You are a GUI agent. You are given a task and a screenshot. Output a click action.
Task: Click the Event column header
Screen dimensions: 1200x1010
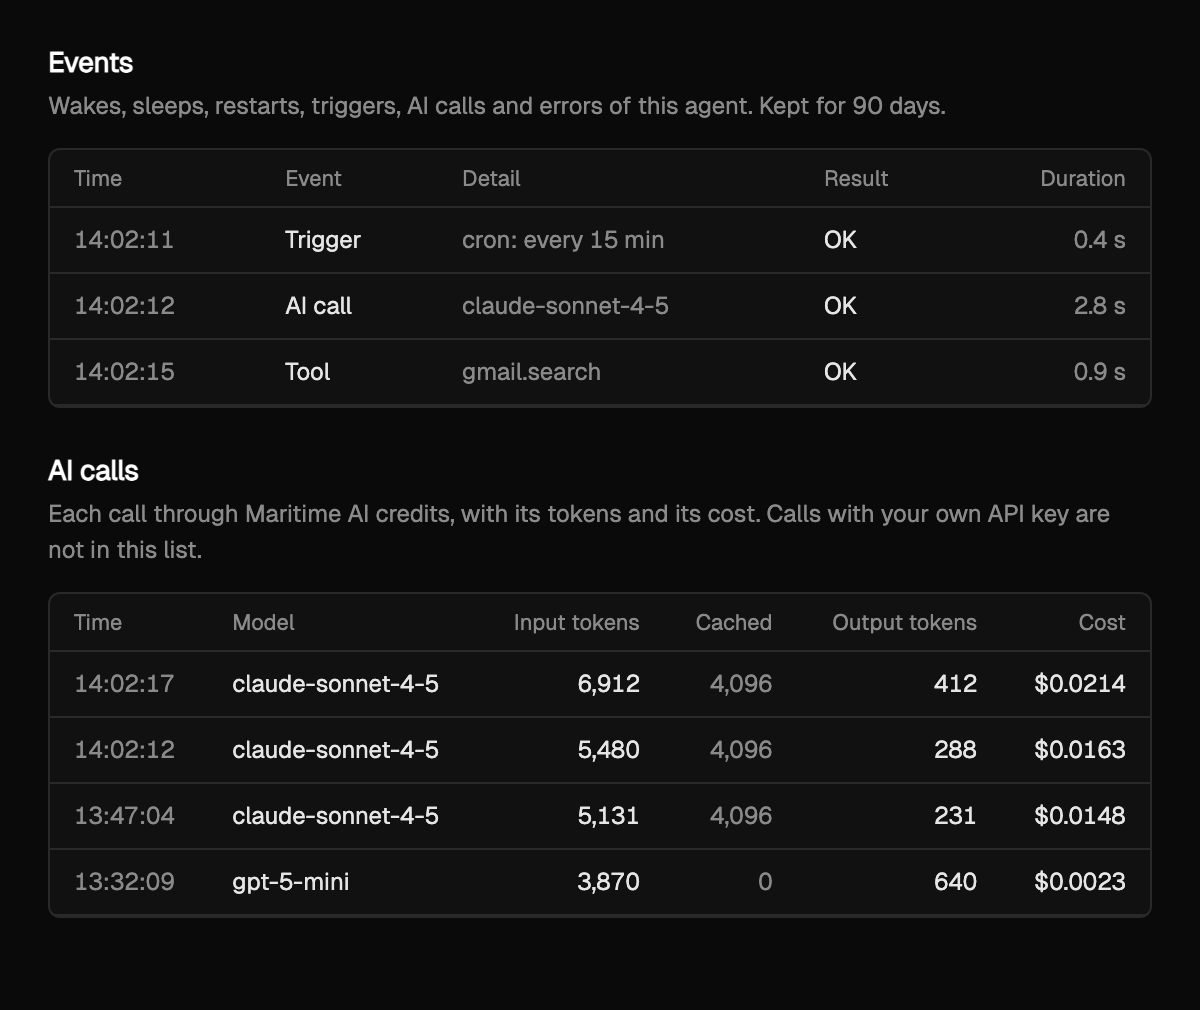(x=313, y=179)
